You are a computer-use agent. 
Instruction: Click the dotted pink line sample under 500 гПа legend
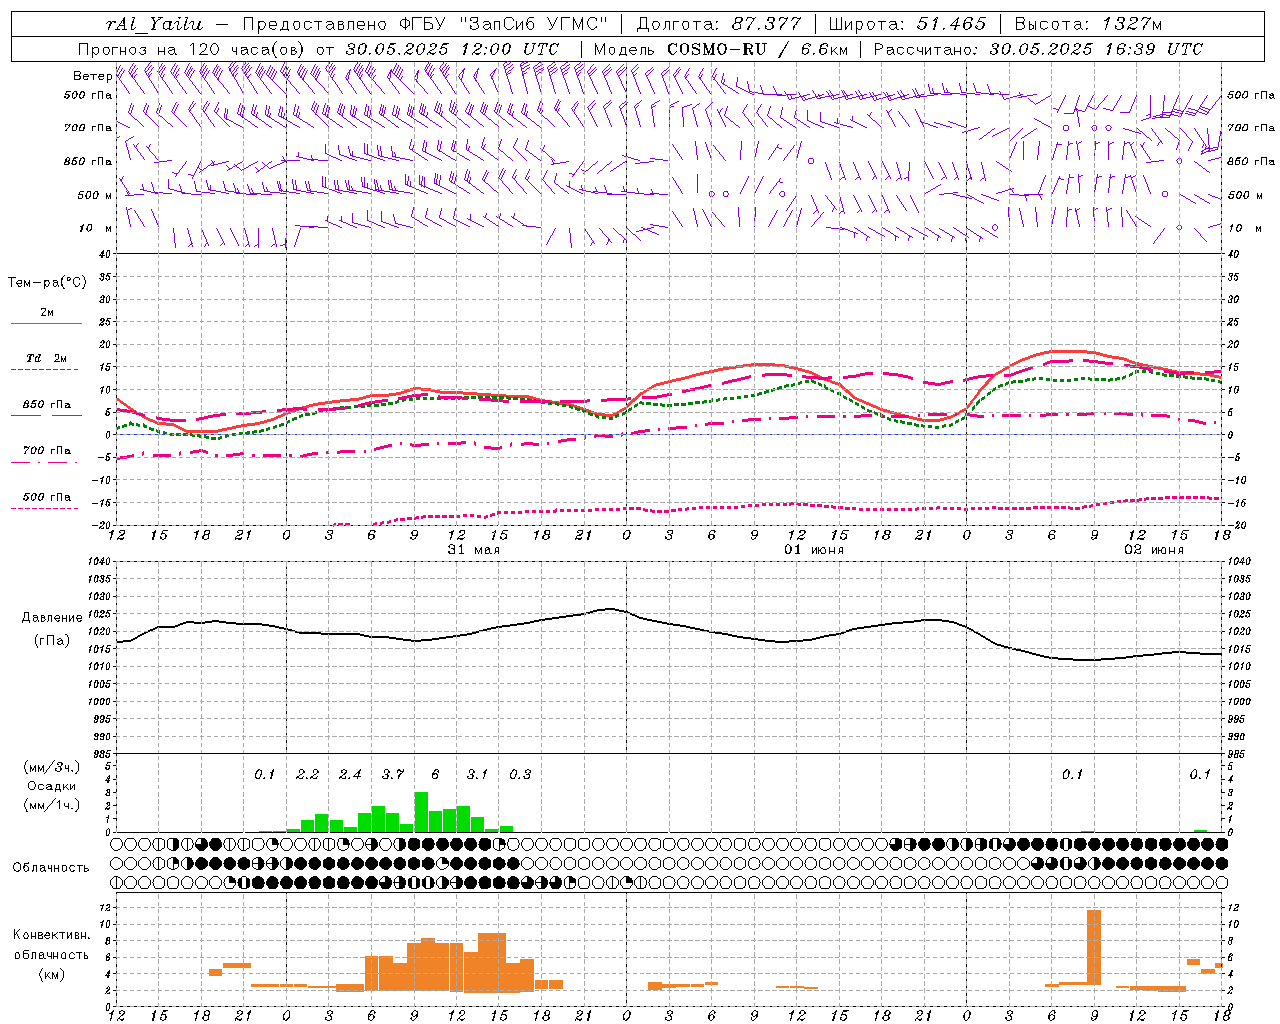point(44,508)
